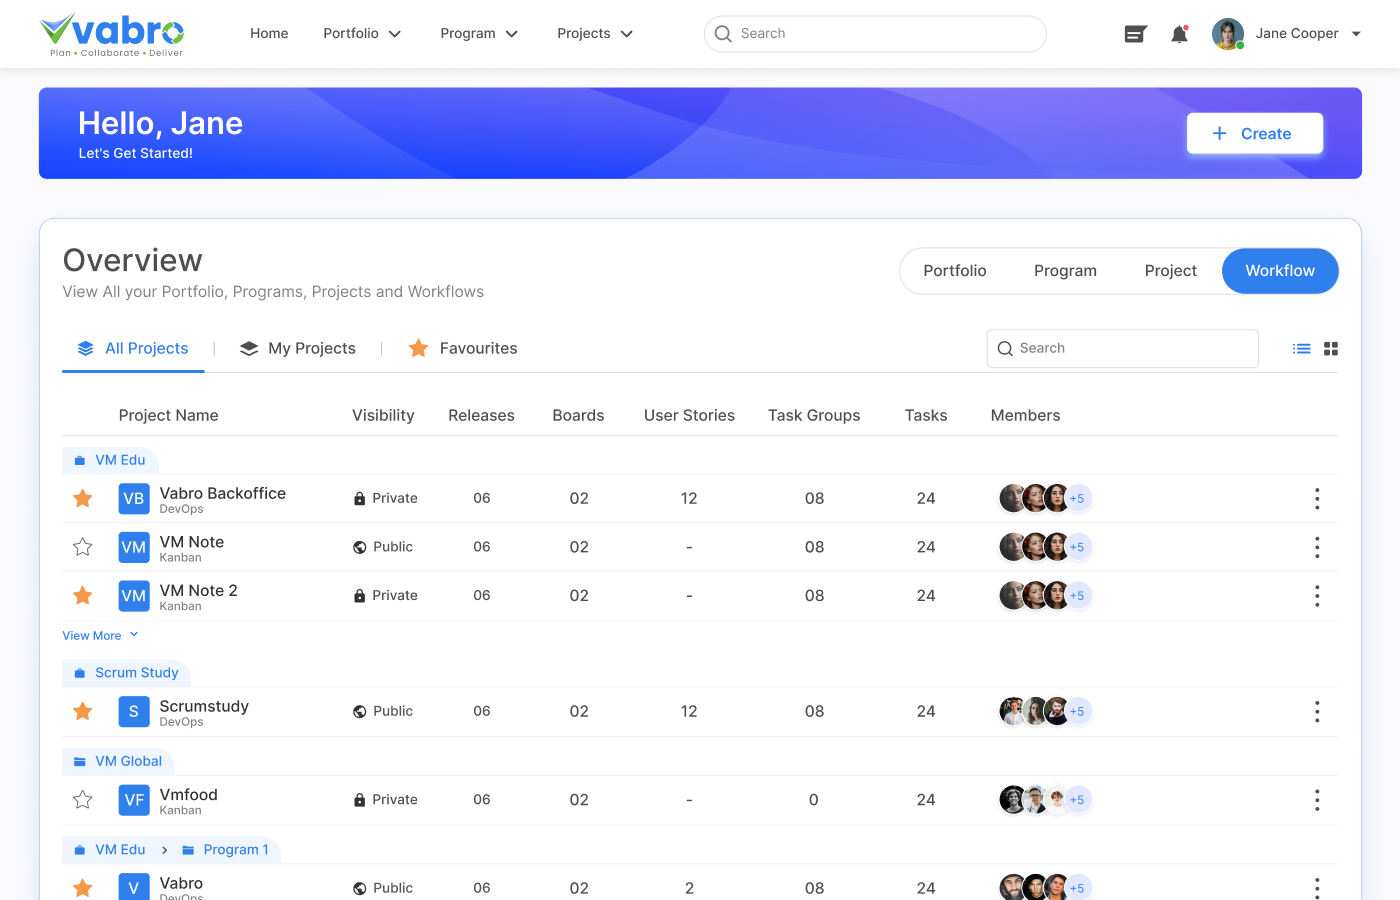Expand Projects menu in navbar
Screen dimensions: 1400x900
click(595, 34)
